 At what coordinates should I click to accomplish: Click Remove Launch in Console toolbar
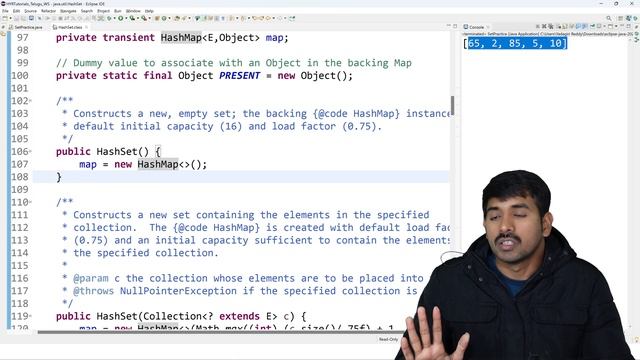544,27
